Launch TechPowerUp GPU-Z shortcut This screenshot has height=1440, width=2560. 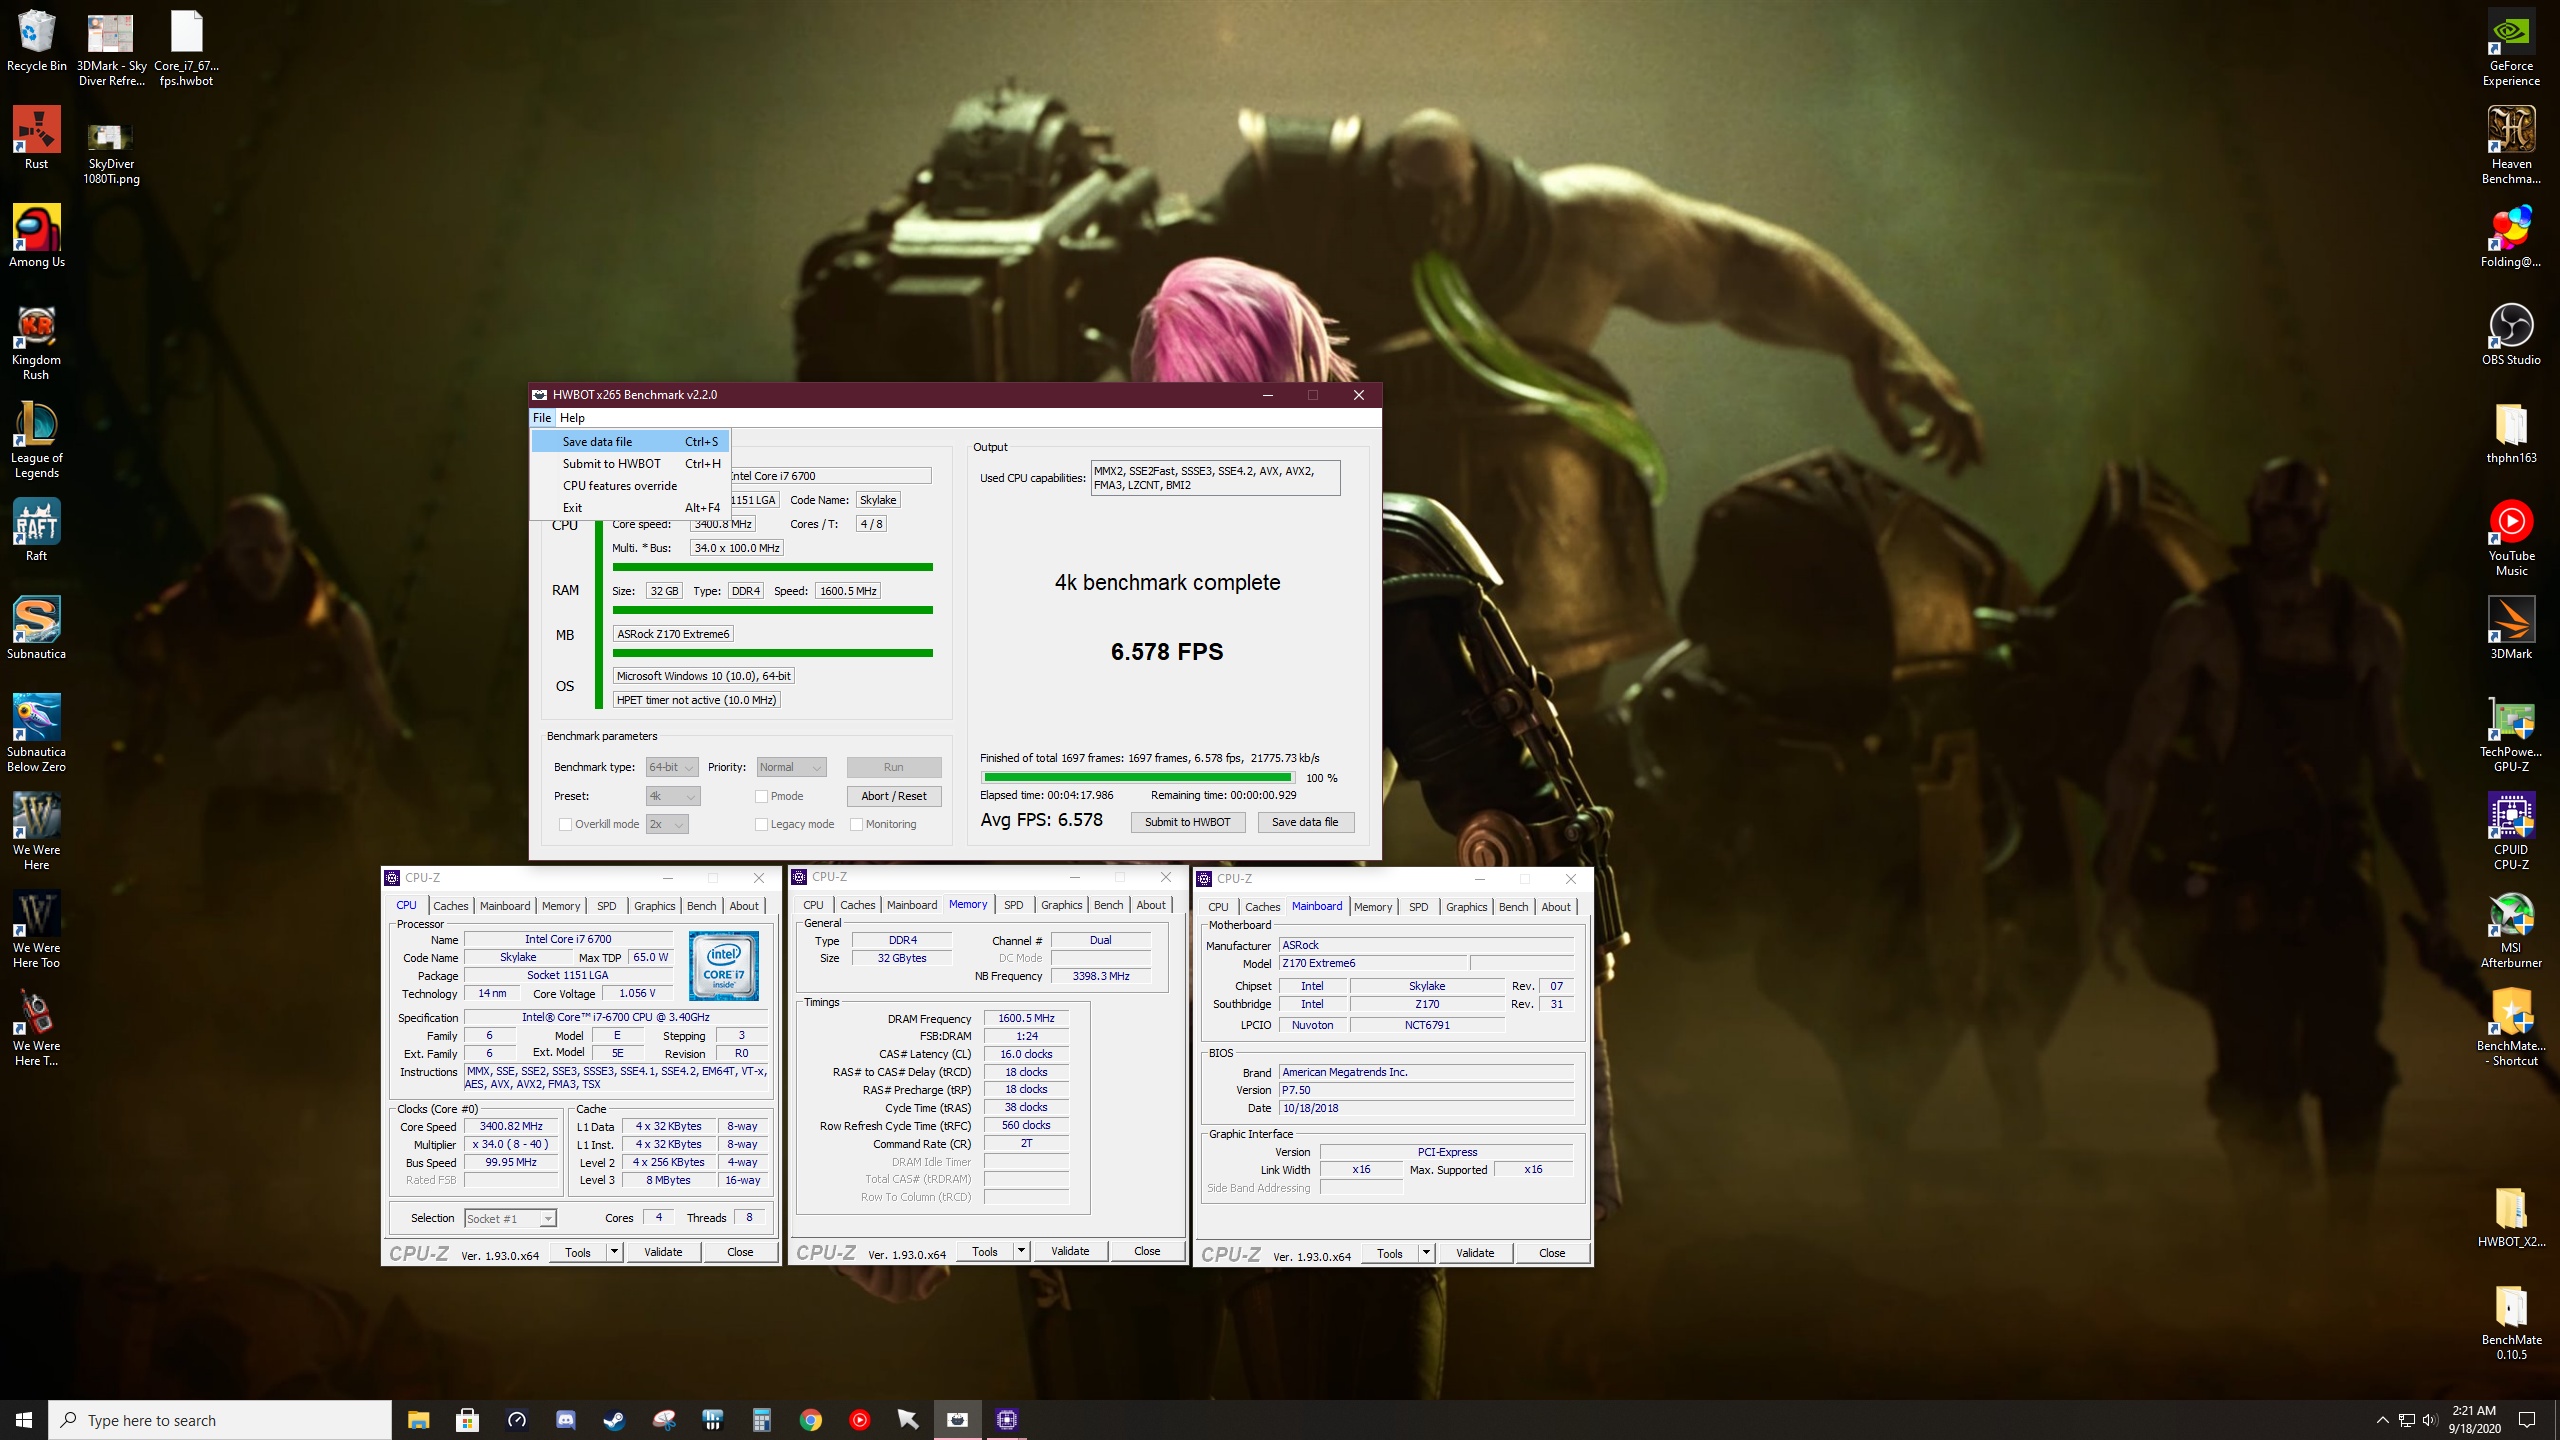point(2511,734)
